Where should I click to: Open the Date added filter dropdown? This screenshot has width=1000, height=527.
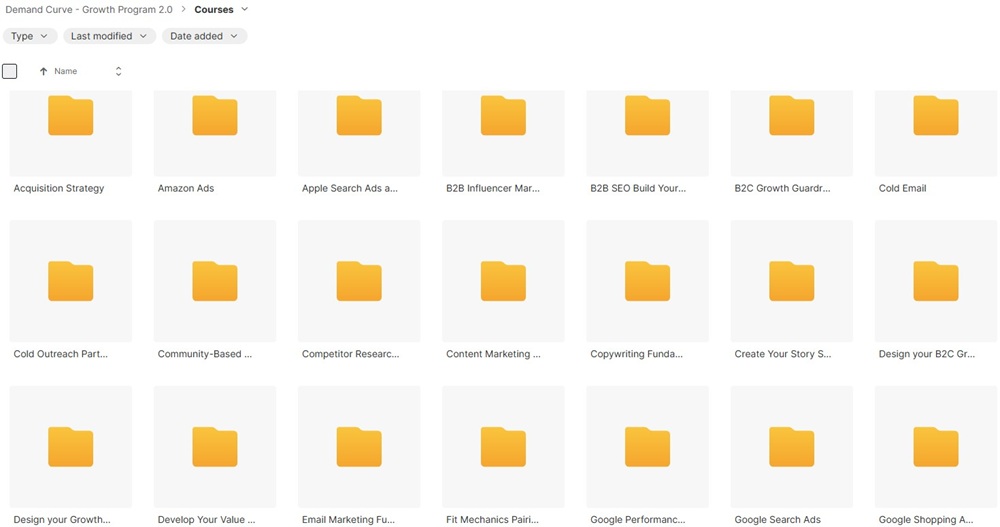pos(204,36)
